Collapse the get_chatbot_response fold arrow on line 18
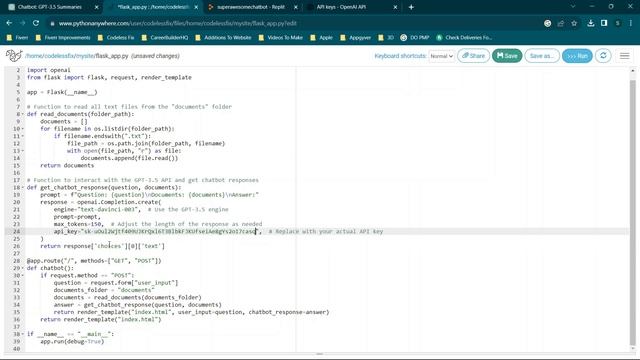Viewport: 640px width, 360px height. point(23,188)
